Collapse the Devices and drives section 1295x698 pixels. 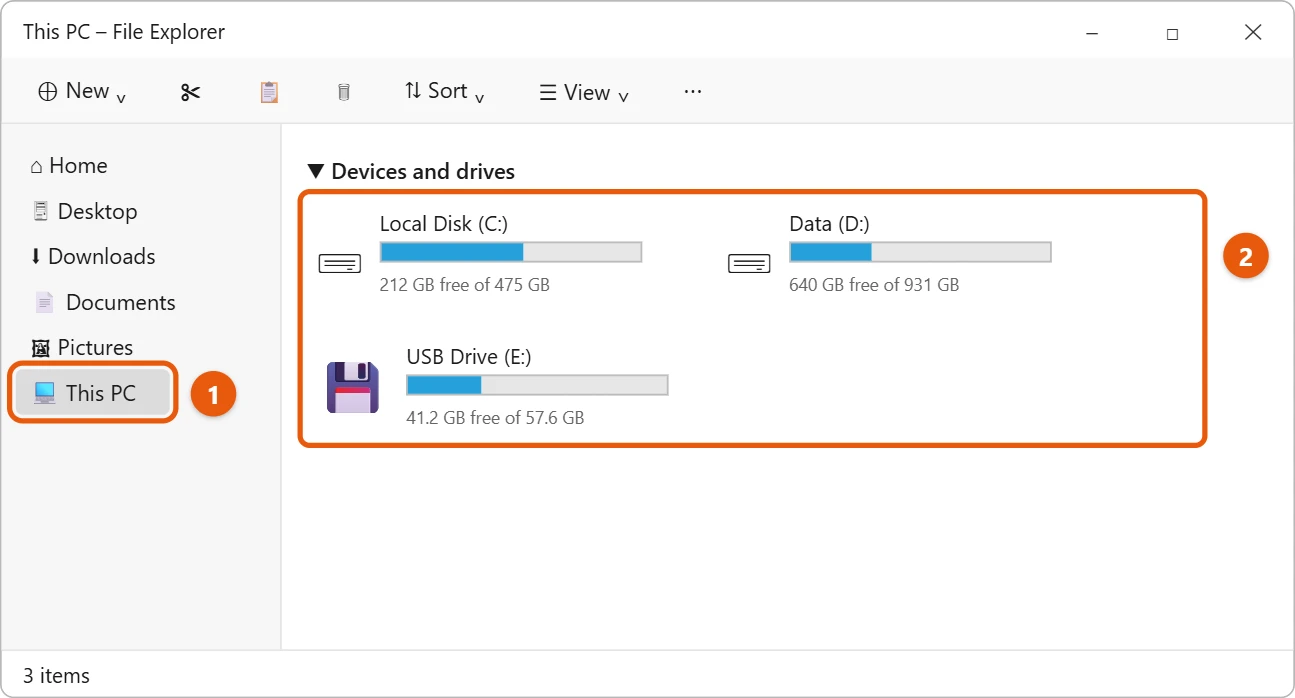point(316,172)
